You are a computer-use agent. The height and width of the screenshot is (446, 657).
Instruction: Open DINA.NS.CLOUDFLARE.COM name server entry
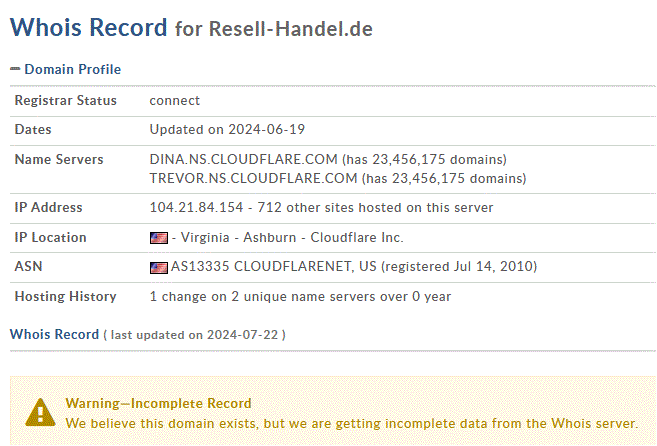[243, 159]
